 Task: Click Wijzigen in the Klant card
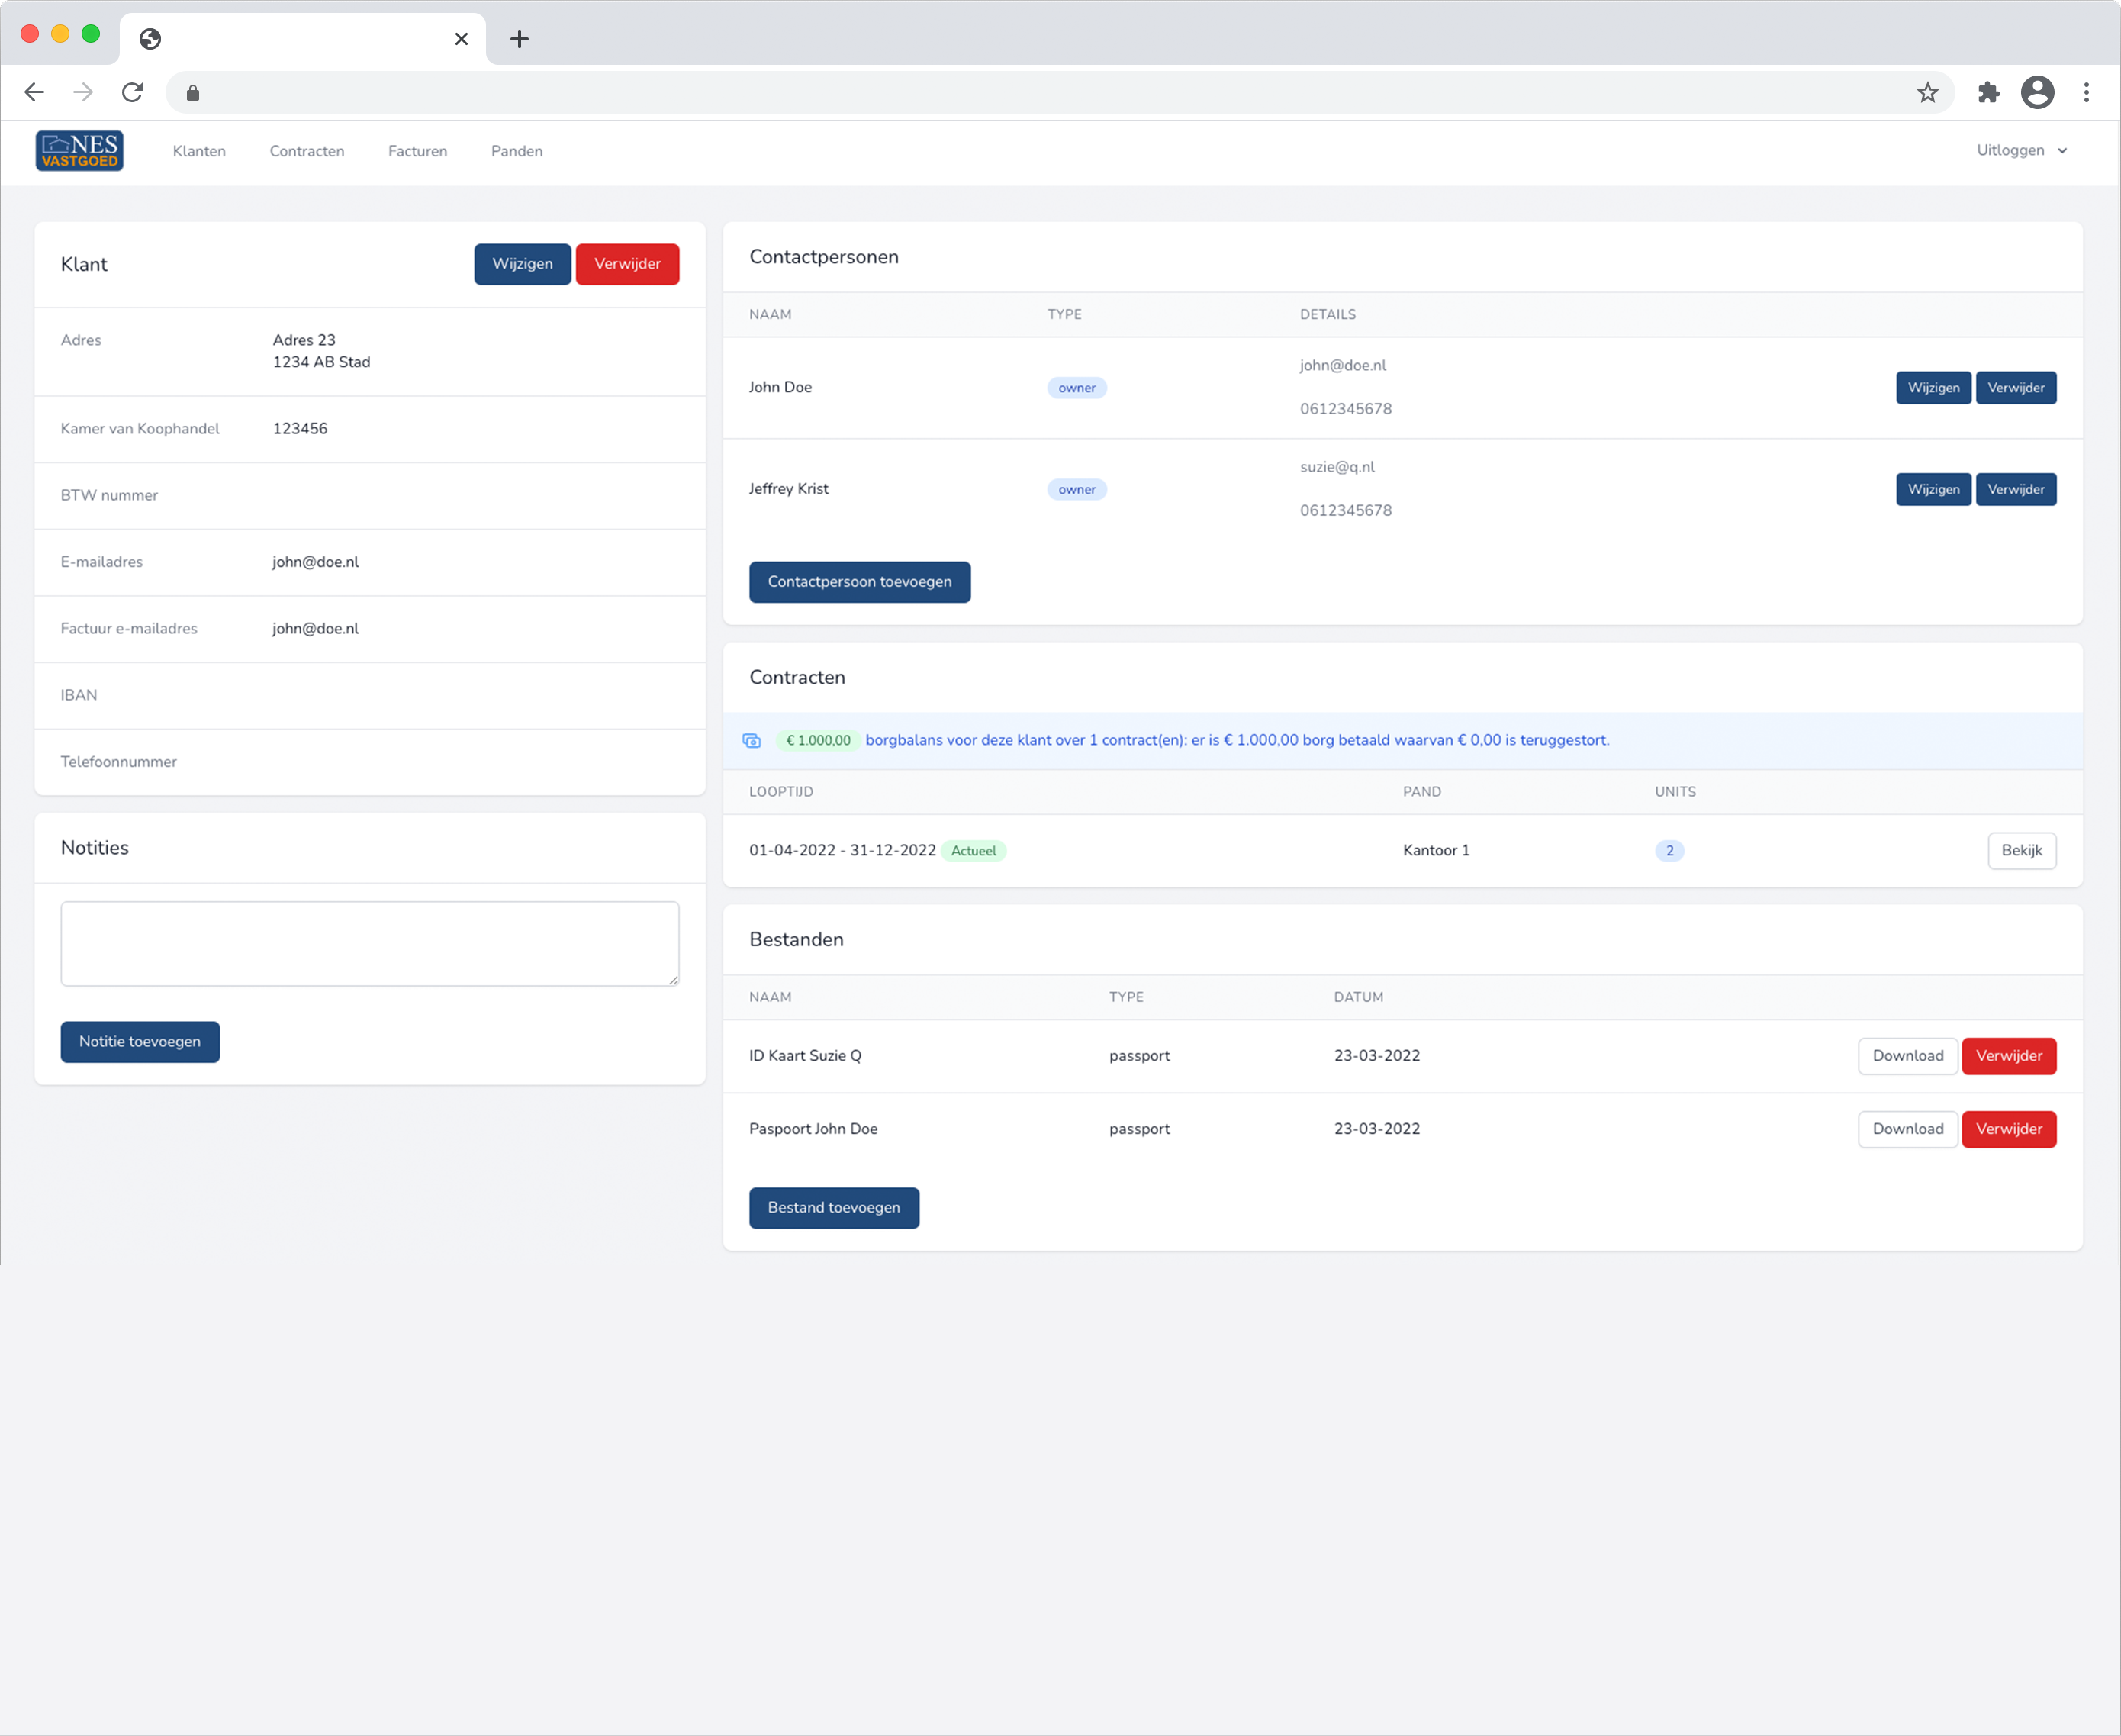click(522, 264)
